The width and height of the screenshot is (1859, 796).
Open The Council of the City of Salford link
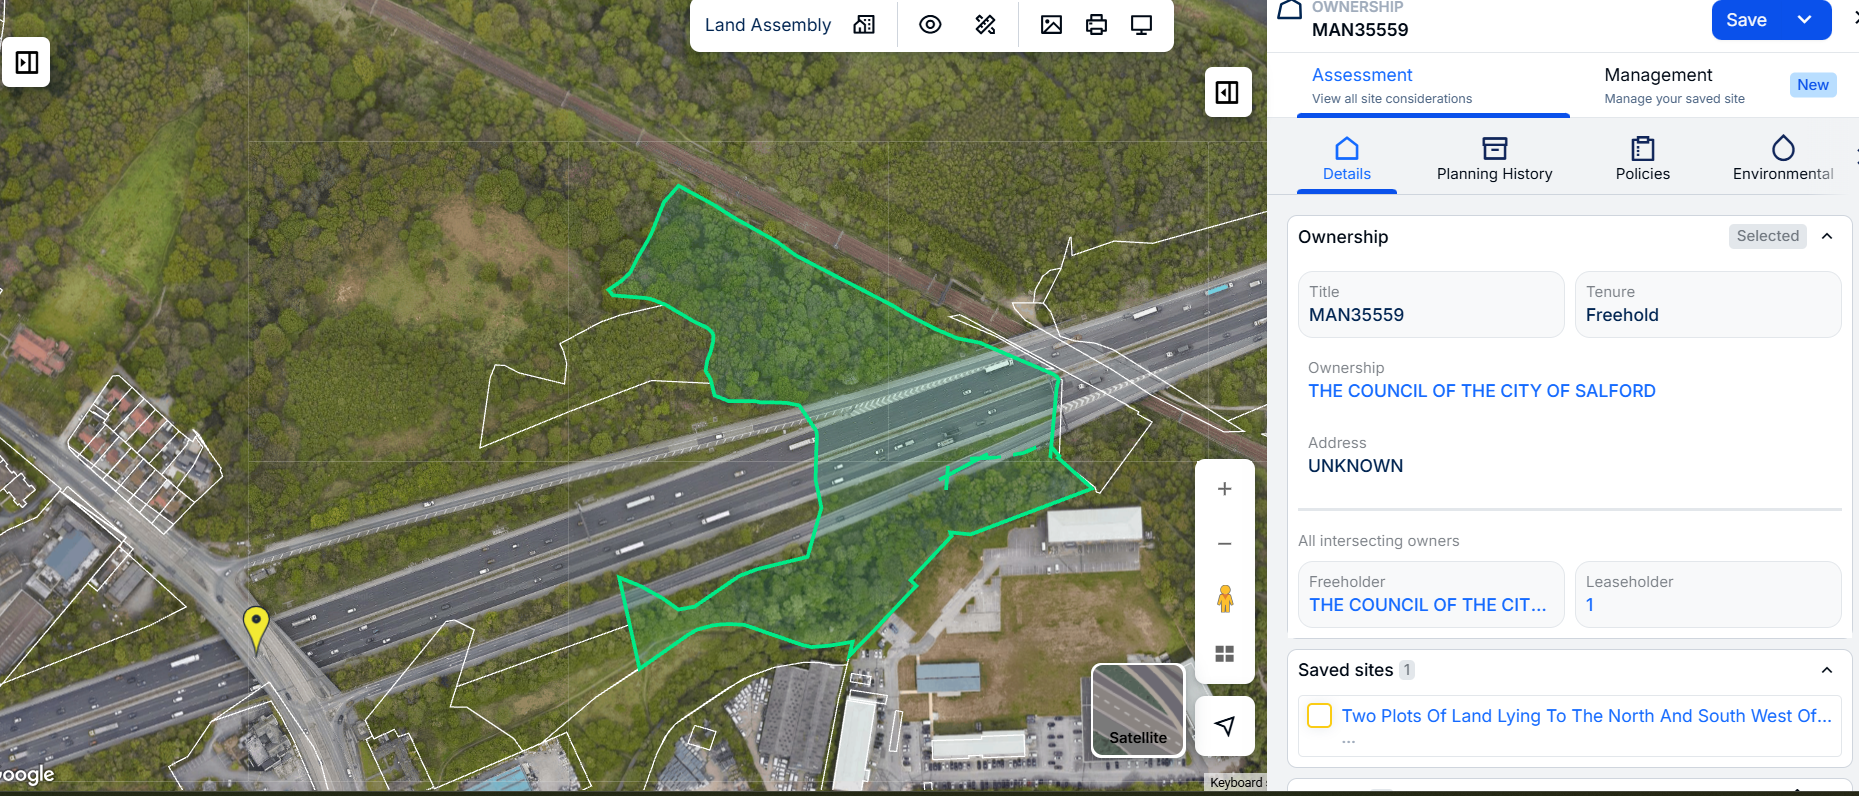point(1481,391)
